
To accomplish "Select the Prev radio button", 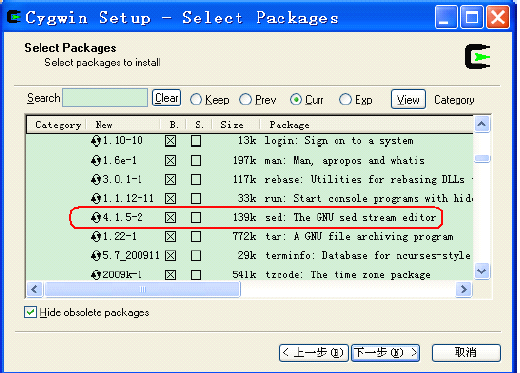I will coord(245,99).
